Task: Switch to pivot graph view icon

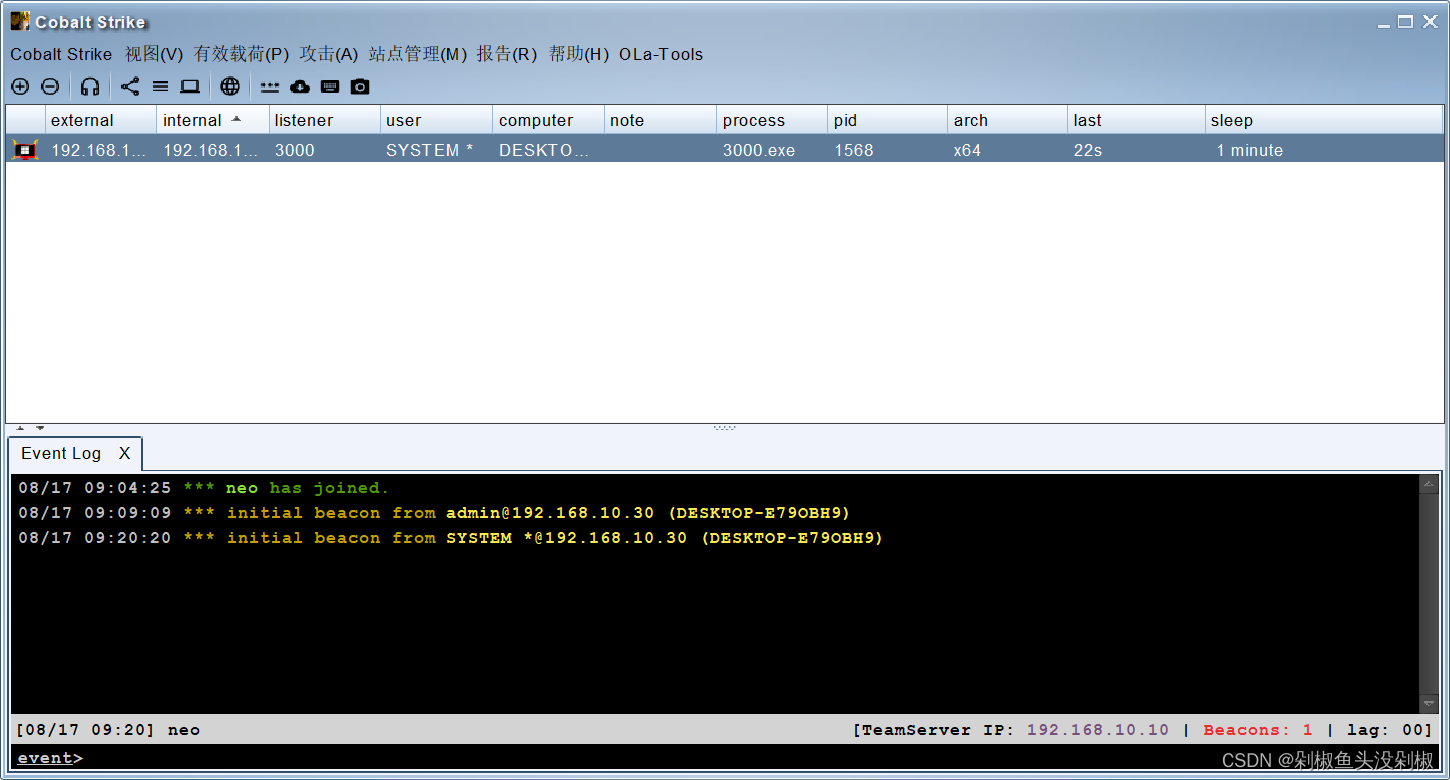Action: 130,87
